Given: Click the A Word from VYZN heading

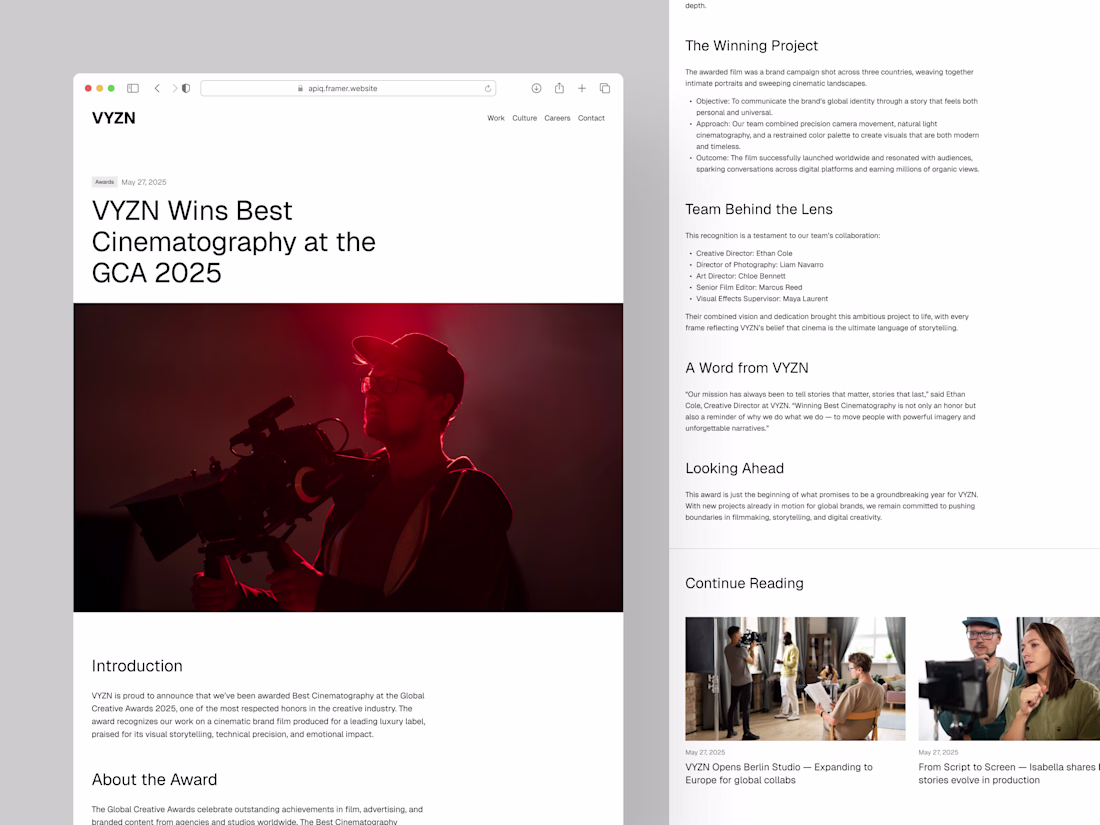Looking at the screenshot, I should coord(746,368).
